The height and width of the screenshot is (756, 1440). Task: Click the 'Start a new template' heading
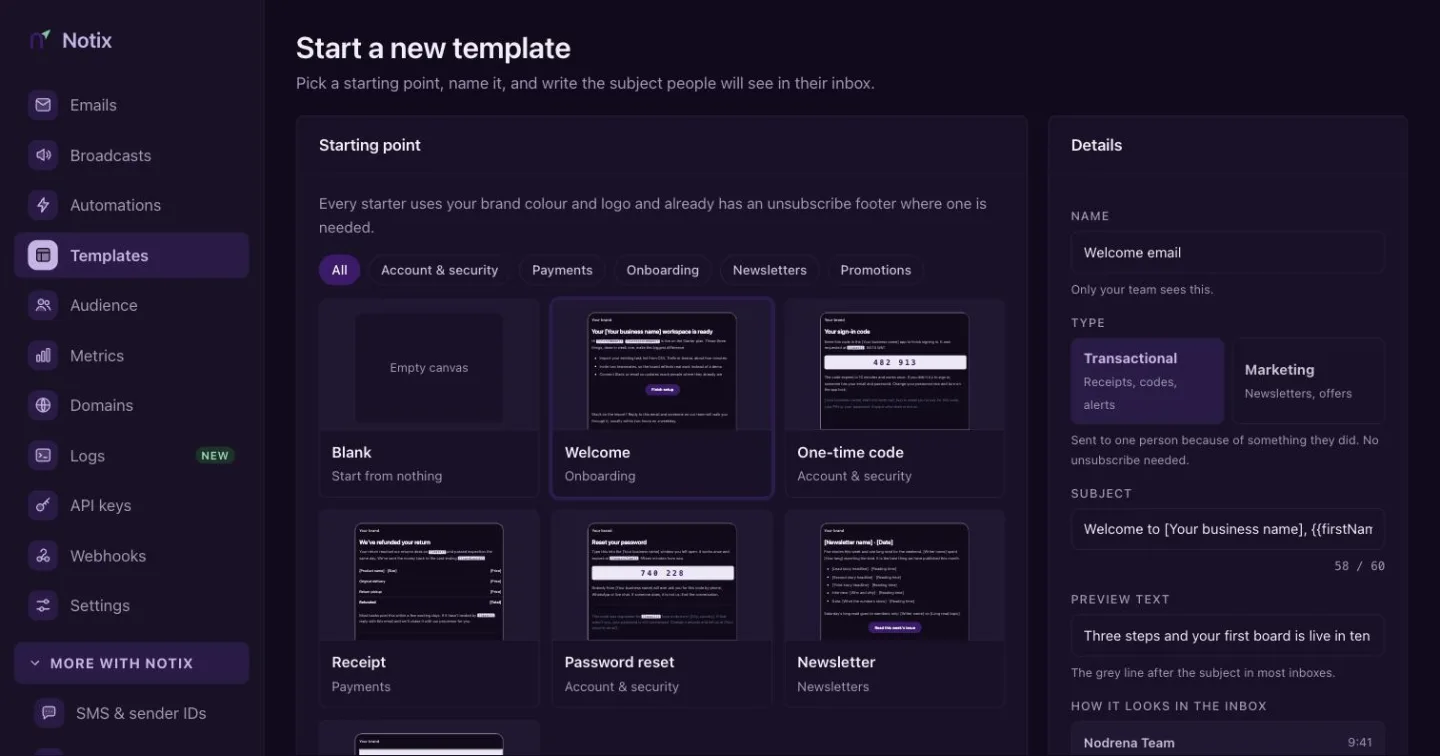coord(433,48)
